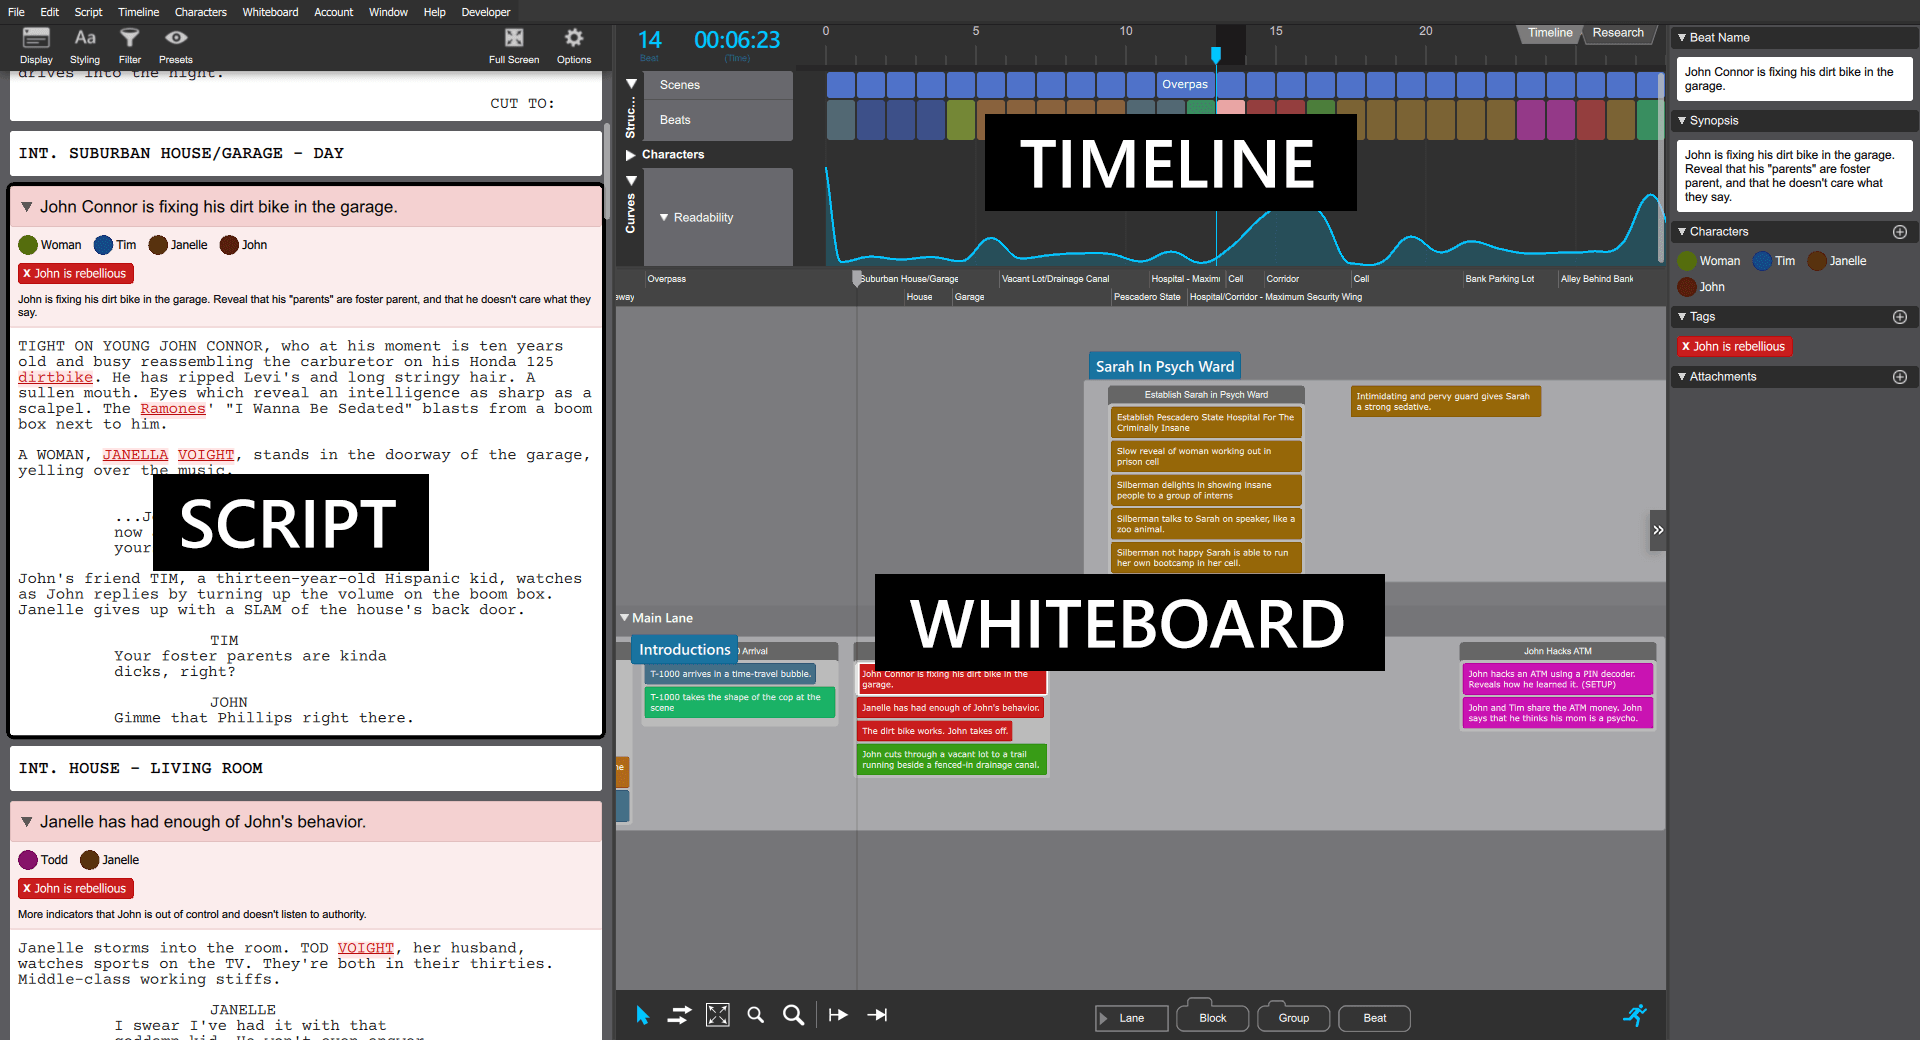Screen dimensions: 1920x1040
Task: Collapse the timeline Curves section
Action: point(631,181)
